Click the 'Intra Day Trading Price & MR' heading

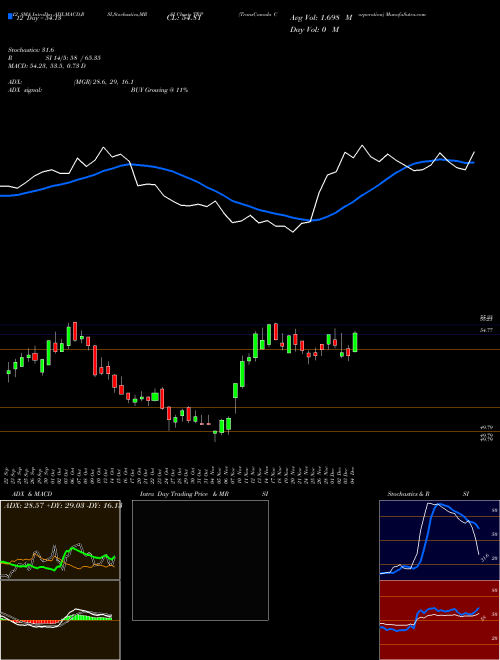(184, 494)
